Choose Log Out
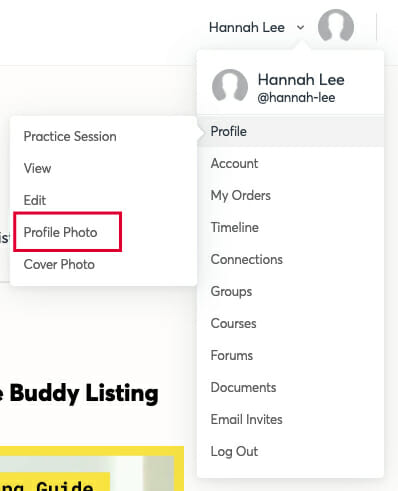This screenshot has height=491, width=398. pyautogui.click(x=291, y=451)
